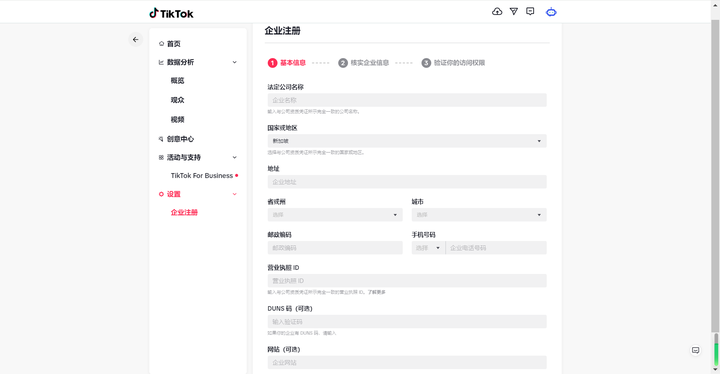
Task: Click the home icon next to 首页
Action: (x=161, y=44)
